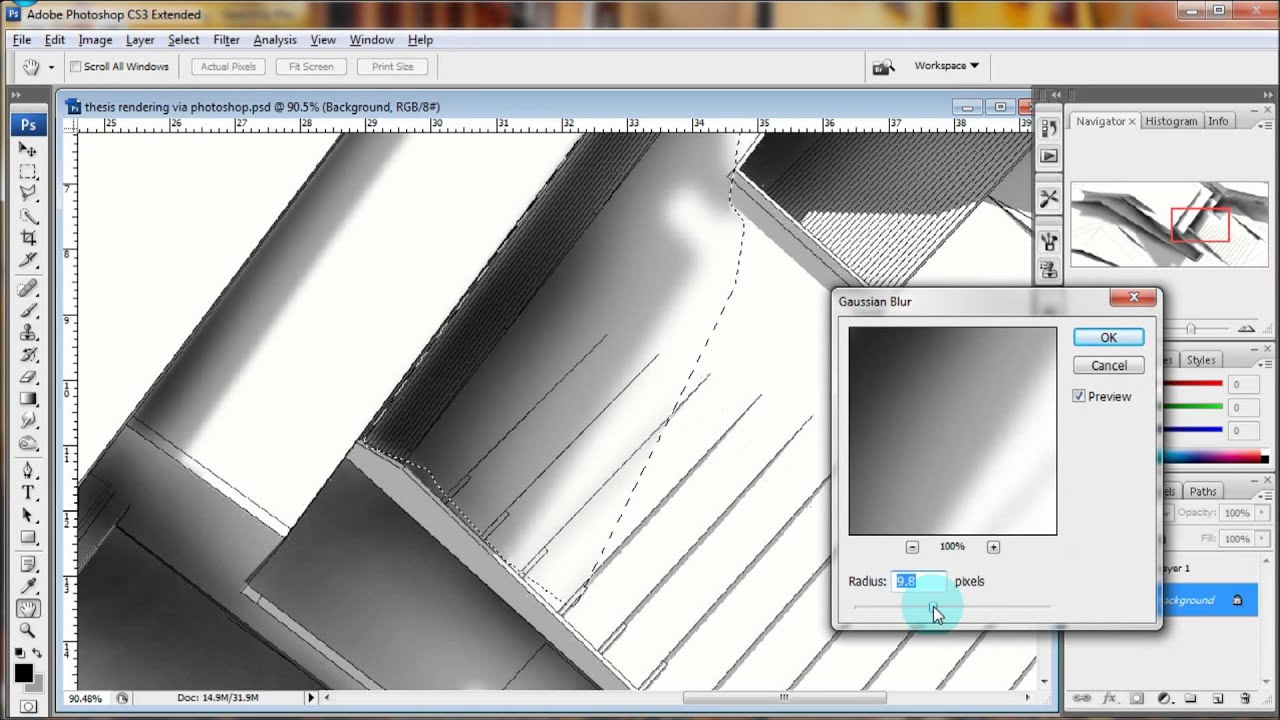Select the Gradient tool
Screen dimensions: 1280x720
28,399
